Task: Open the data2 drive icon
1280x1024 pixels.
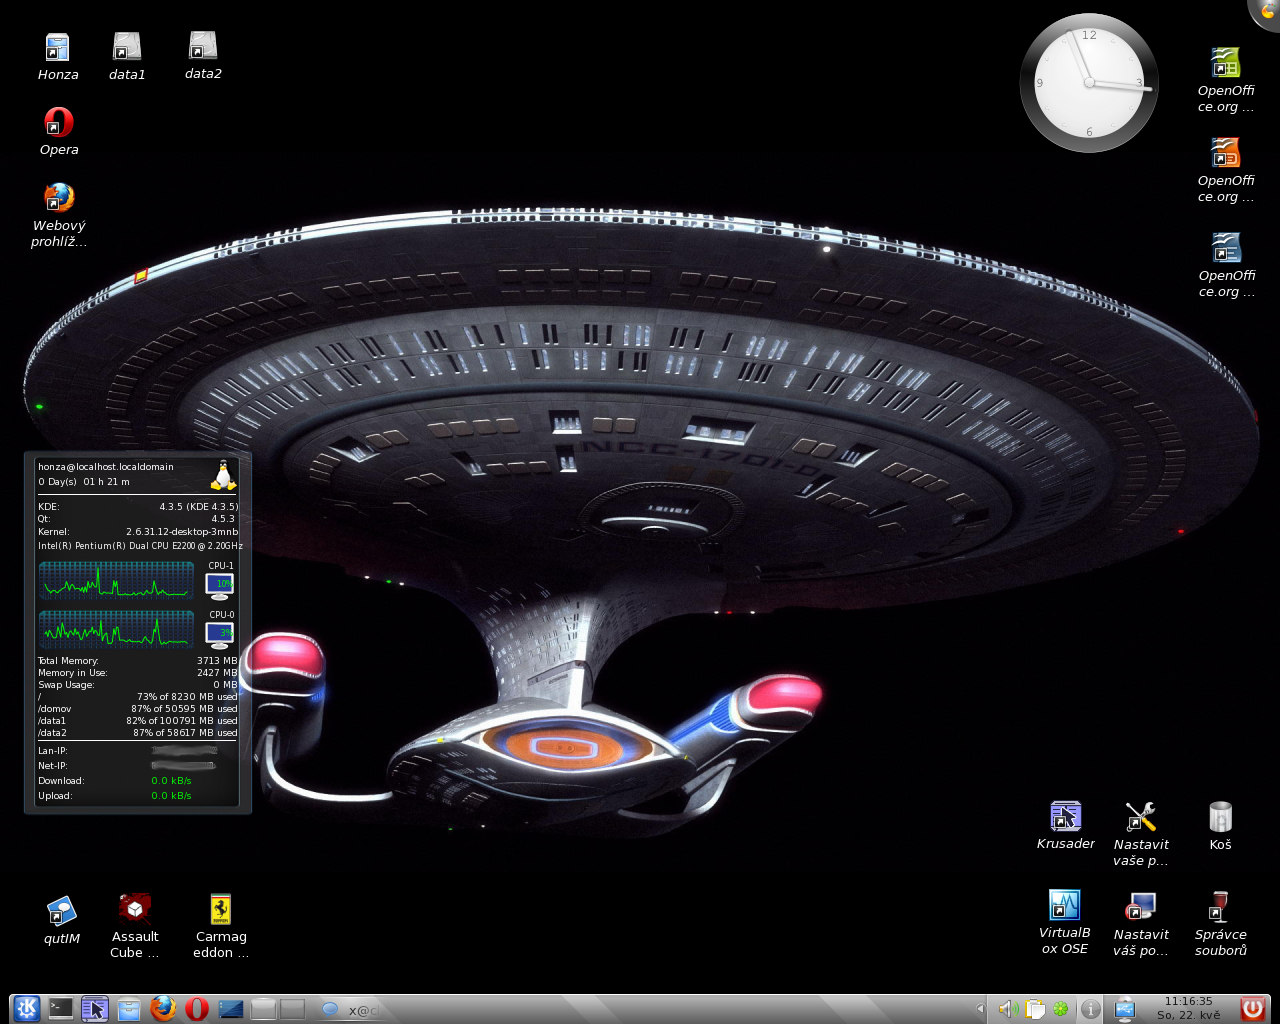Action: click(x=203, y=55)
